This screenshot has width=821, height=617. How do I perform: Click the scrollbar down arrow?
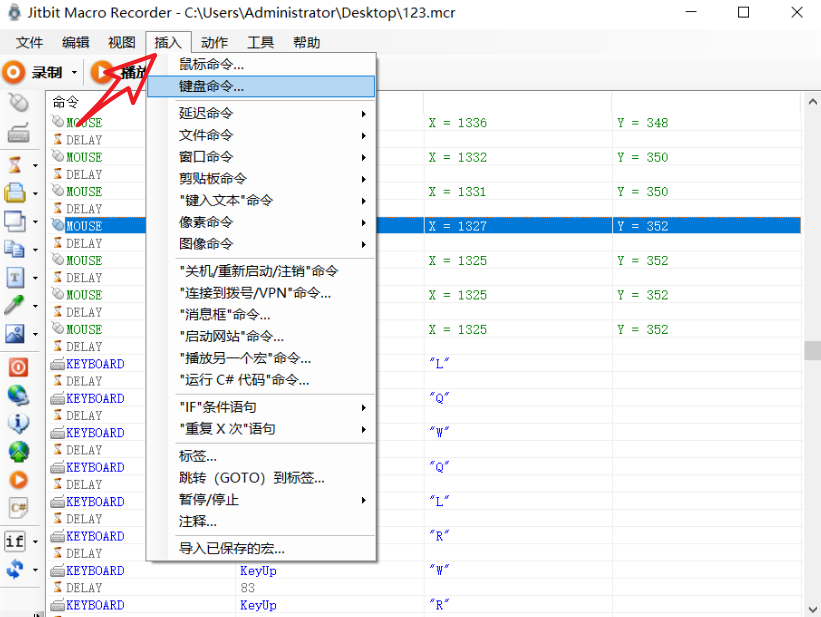pyautogui.click(x=813, y=609)
